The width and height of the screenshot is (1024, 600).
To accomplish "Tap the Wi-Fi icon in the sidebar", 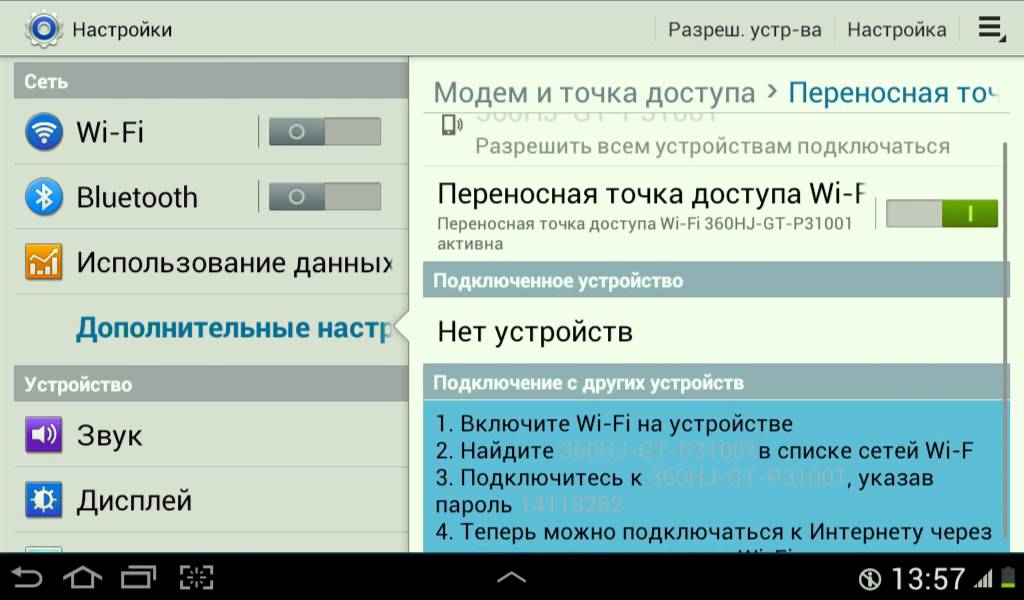I will [44, 132].
